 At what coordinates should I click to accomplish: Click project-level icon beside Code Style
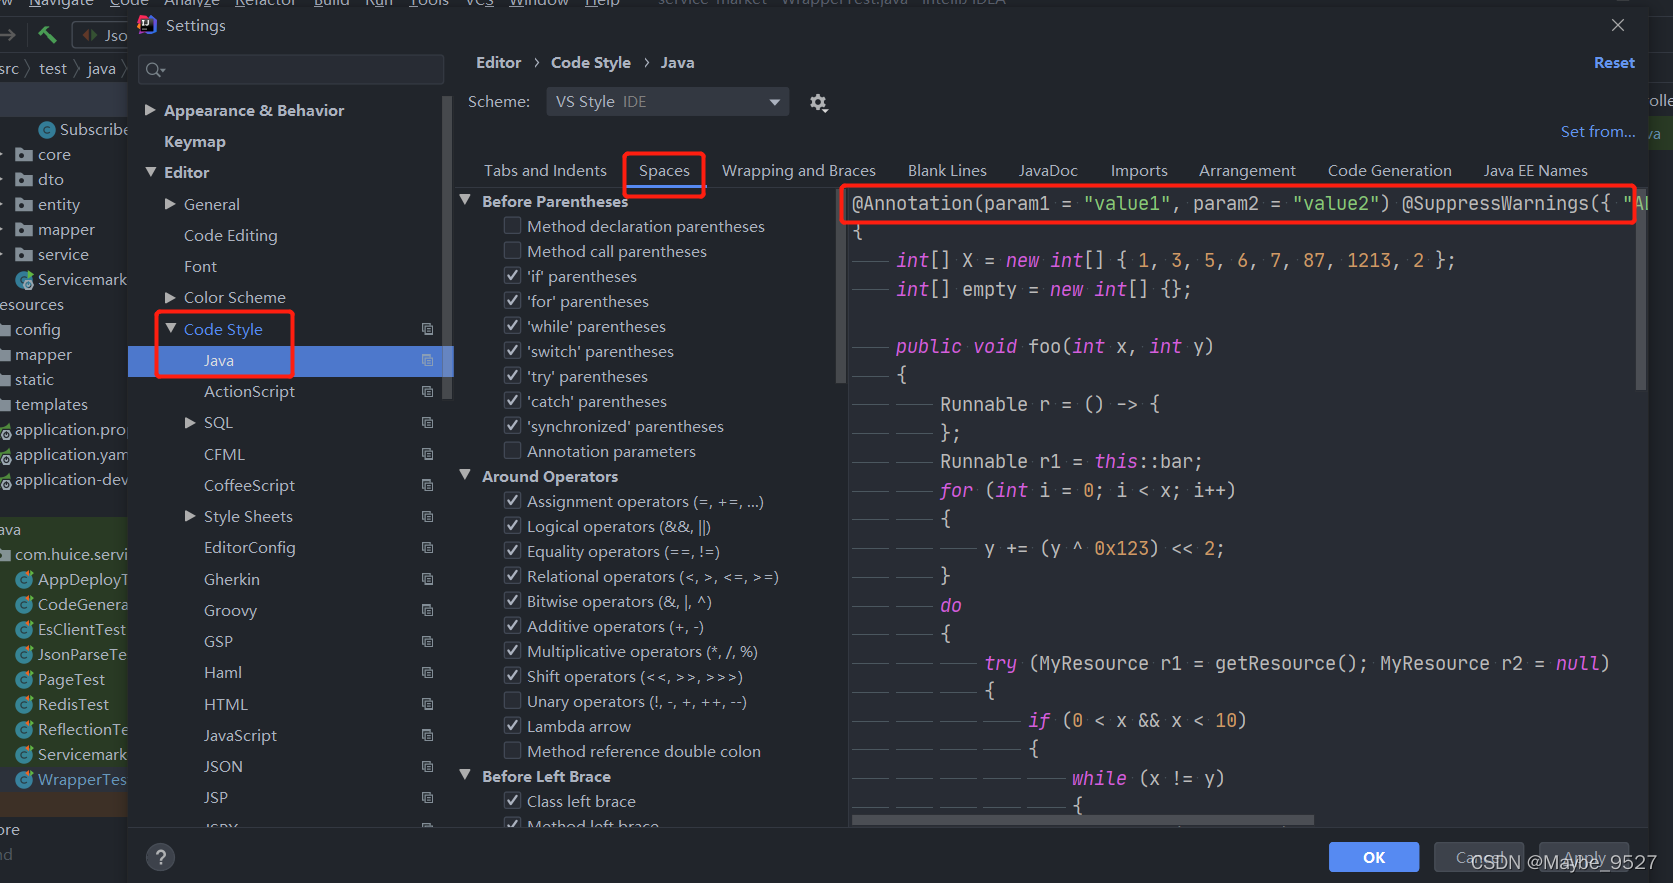427,329
